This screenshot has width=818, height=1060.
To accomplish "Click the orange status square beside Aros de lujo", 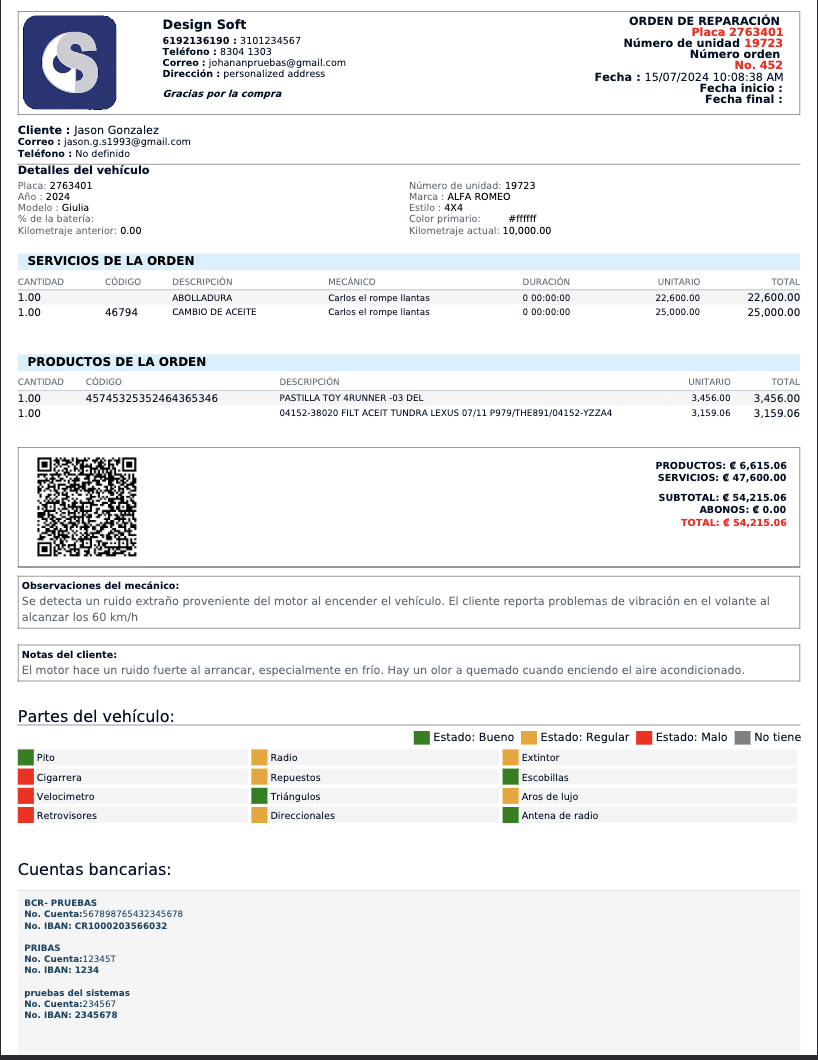I will click(510, 796).
